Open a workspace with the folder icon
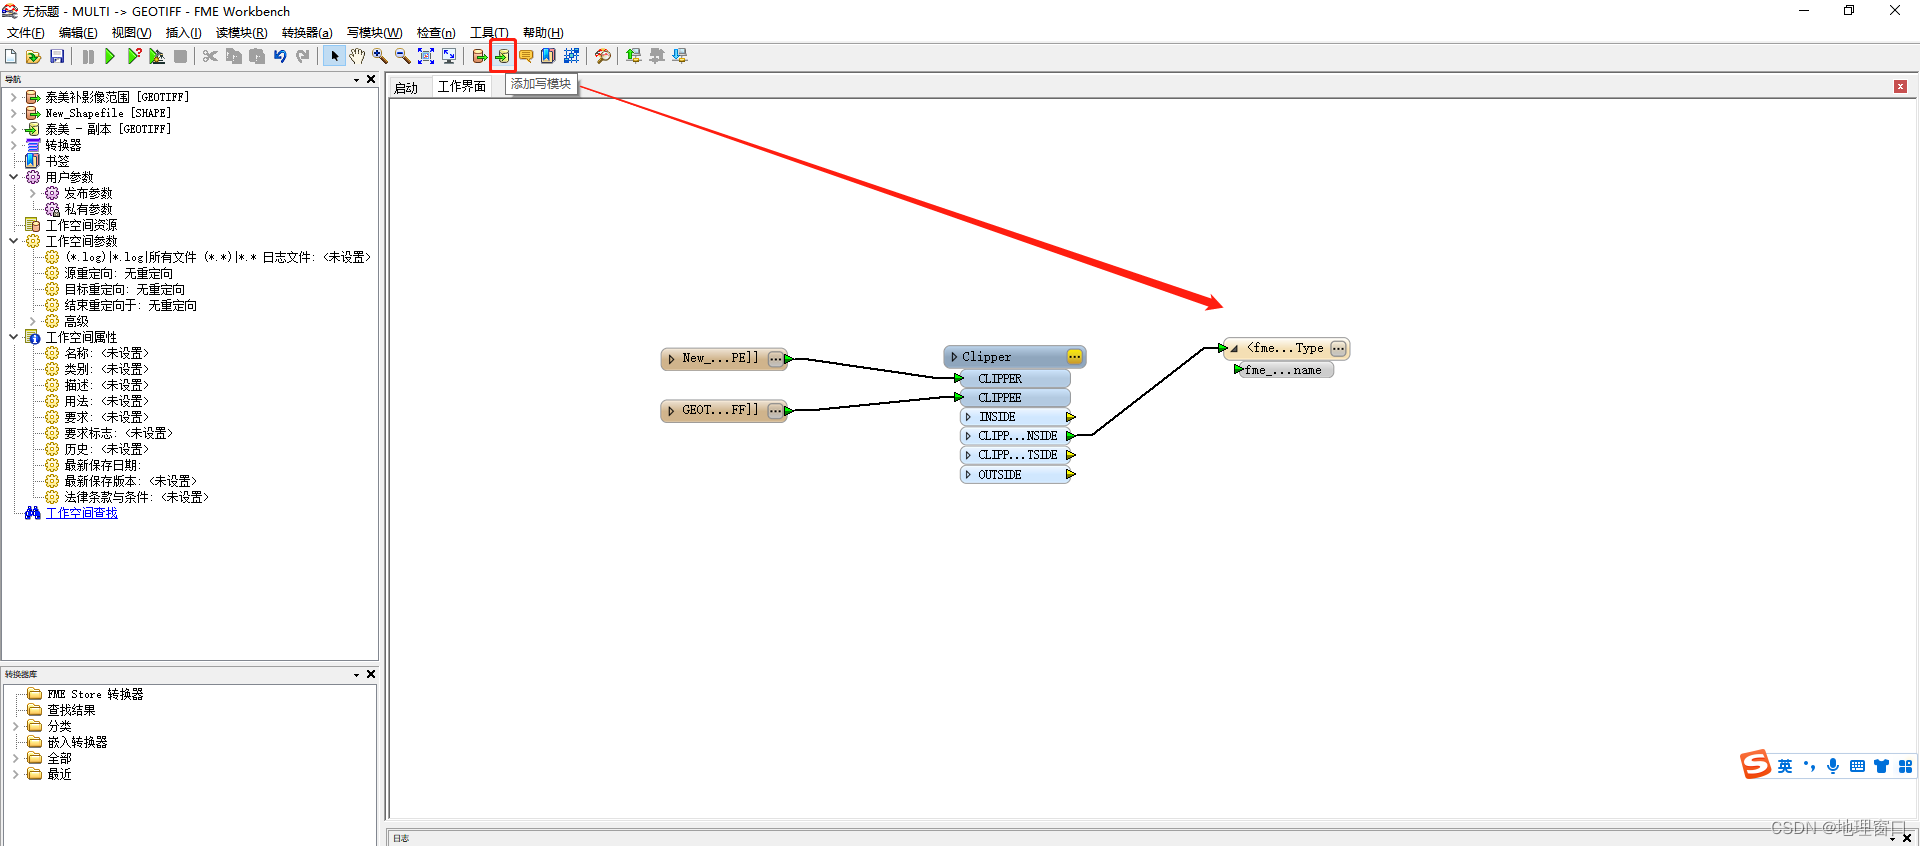This screenshot has height=846, width=1920. [x=34, y=56]
